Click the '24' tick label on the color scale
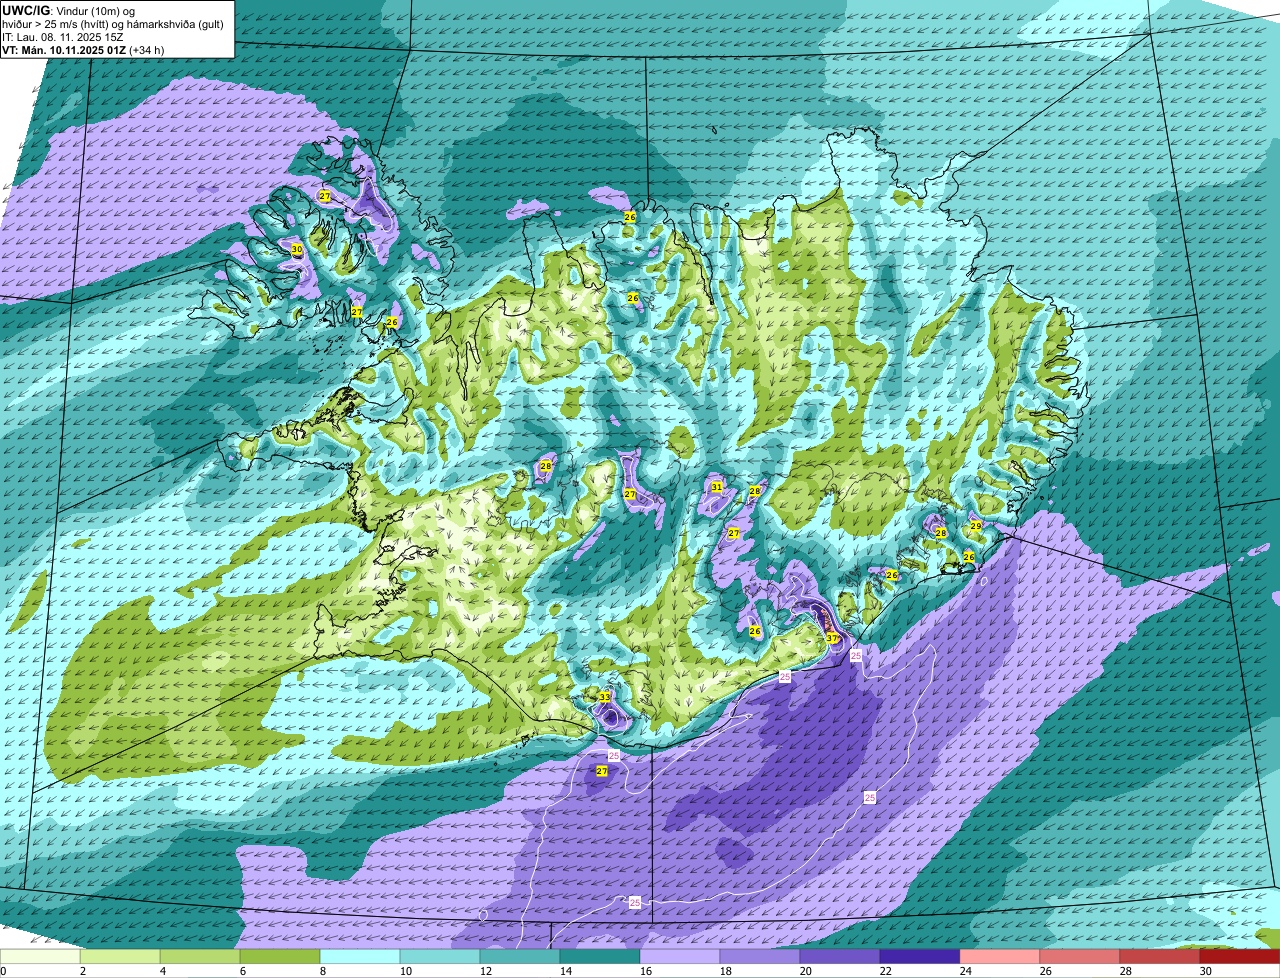The width and height of the screenshot is (1280, 978). (x=965, y=971)
